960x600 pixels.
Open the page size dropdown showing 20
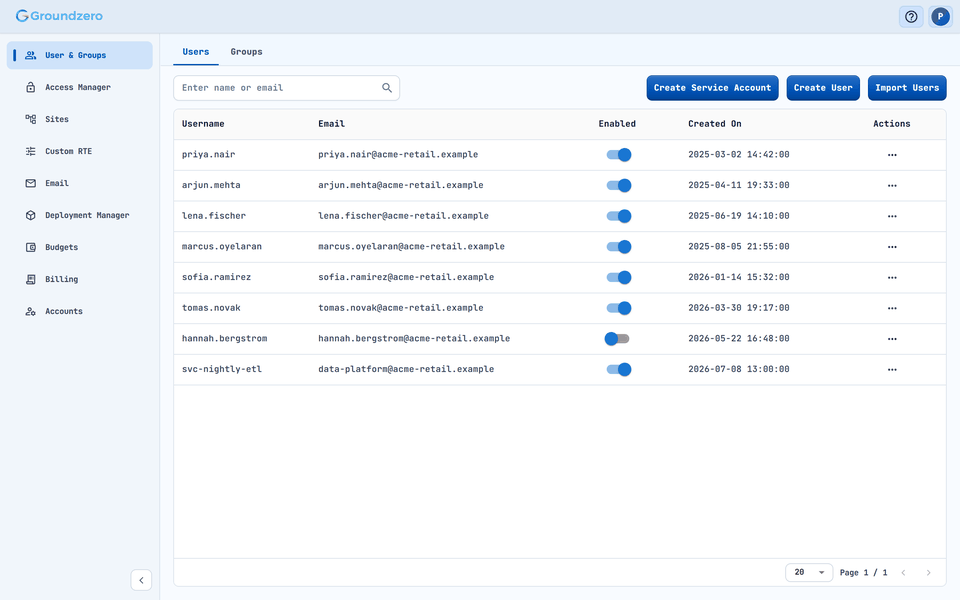(x=809, y=572)
